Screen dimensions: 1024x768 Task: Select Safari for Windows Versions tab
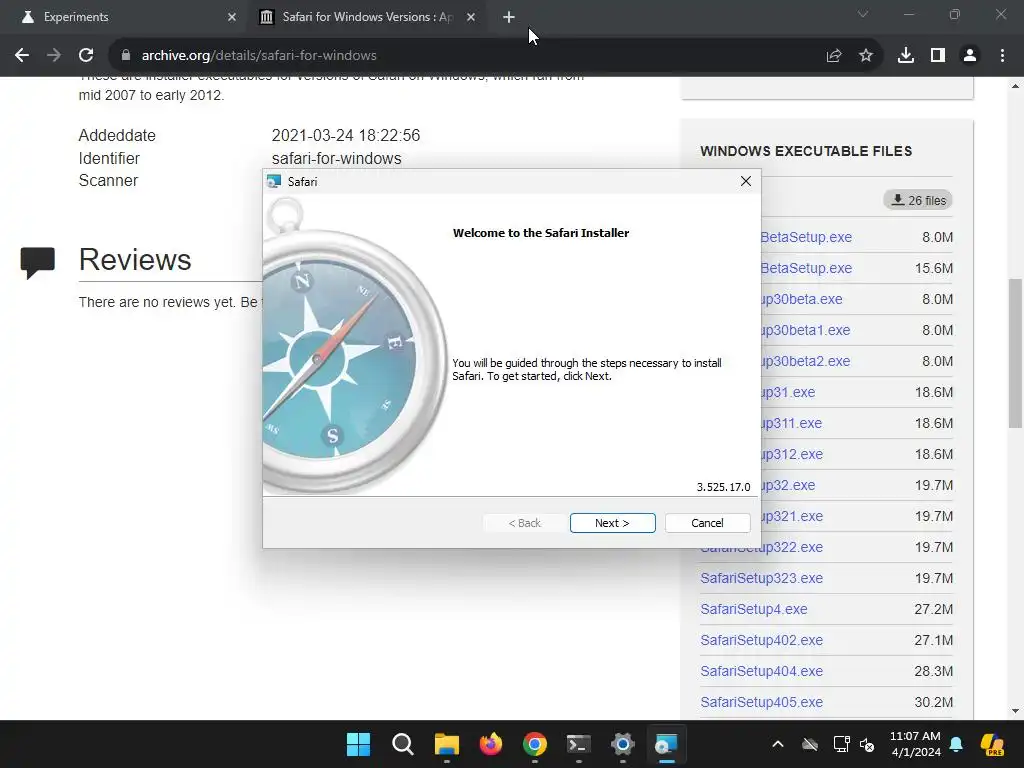click(367, 17)
